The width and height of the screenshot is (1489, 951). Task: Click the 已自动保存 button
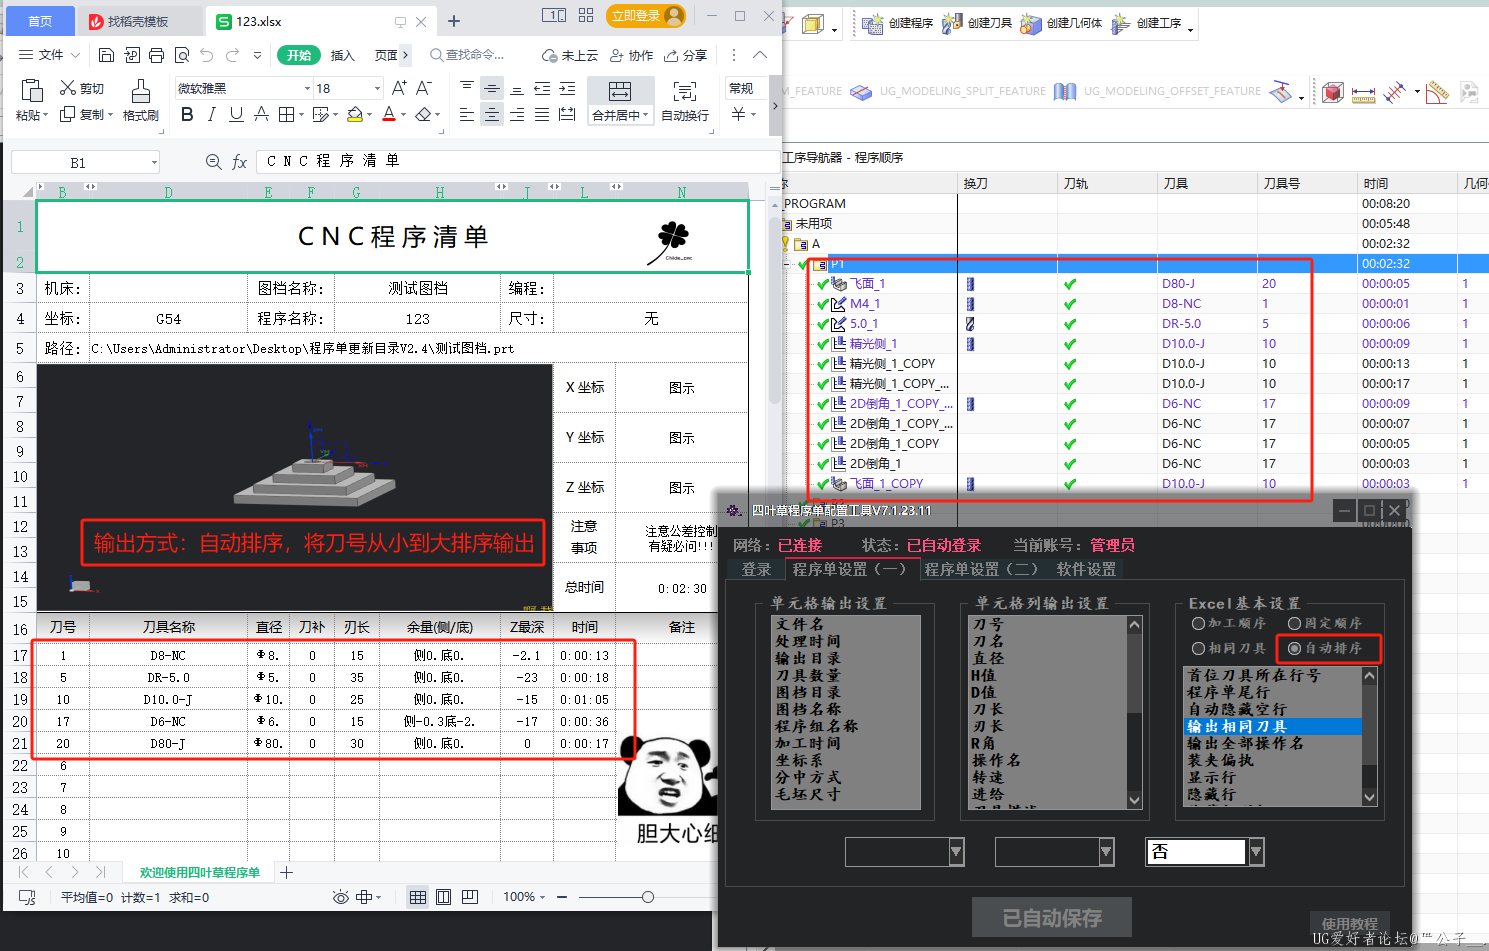click(x=1052, y=917)
